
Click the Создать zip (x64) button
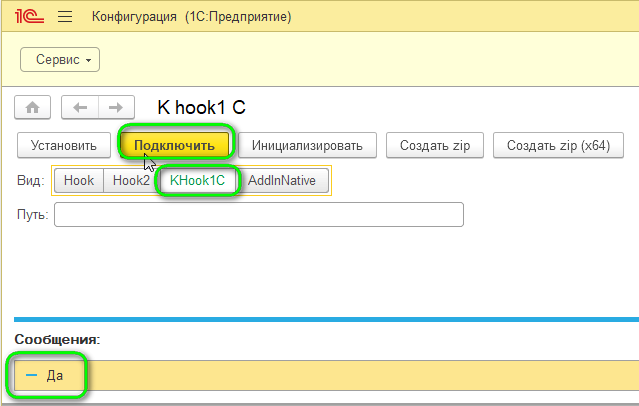[x=558, y=145]
